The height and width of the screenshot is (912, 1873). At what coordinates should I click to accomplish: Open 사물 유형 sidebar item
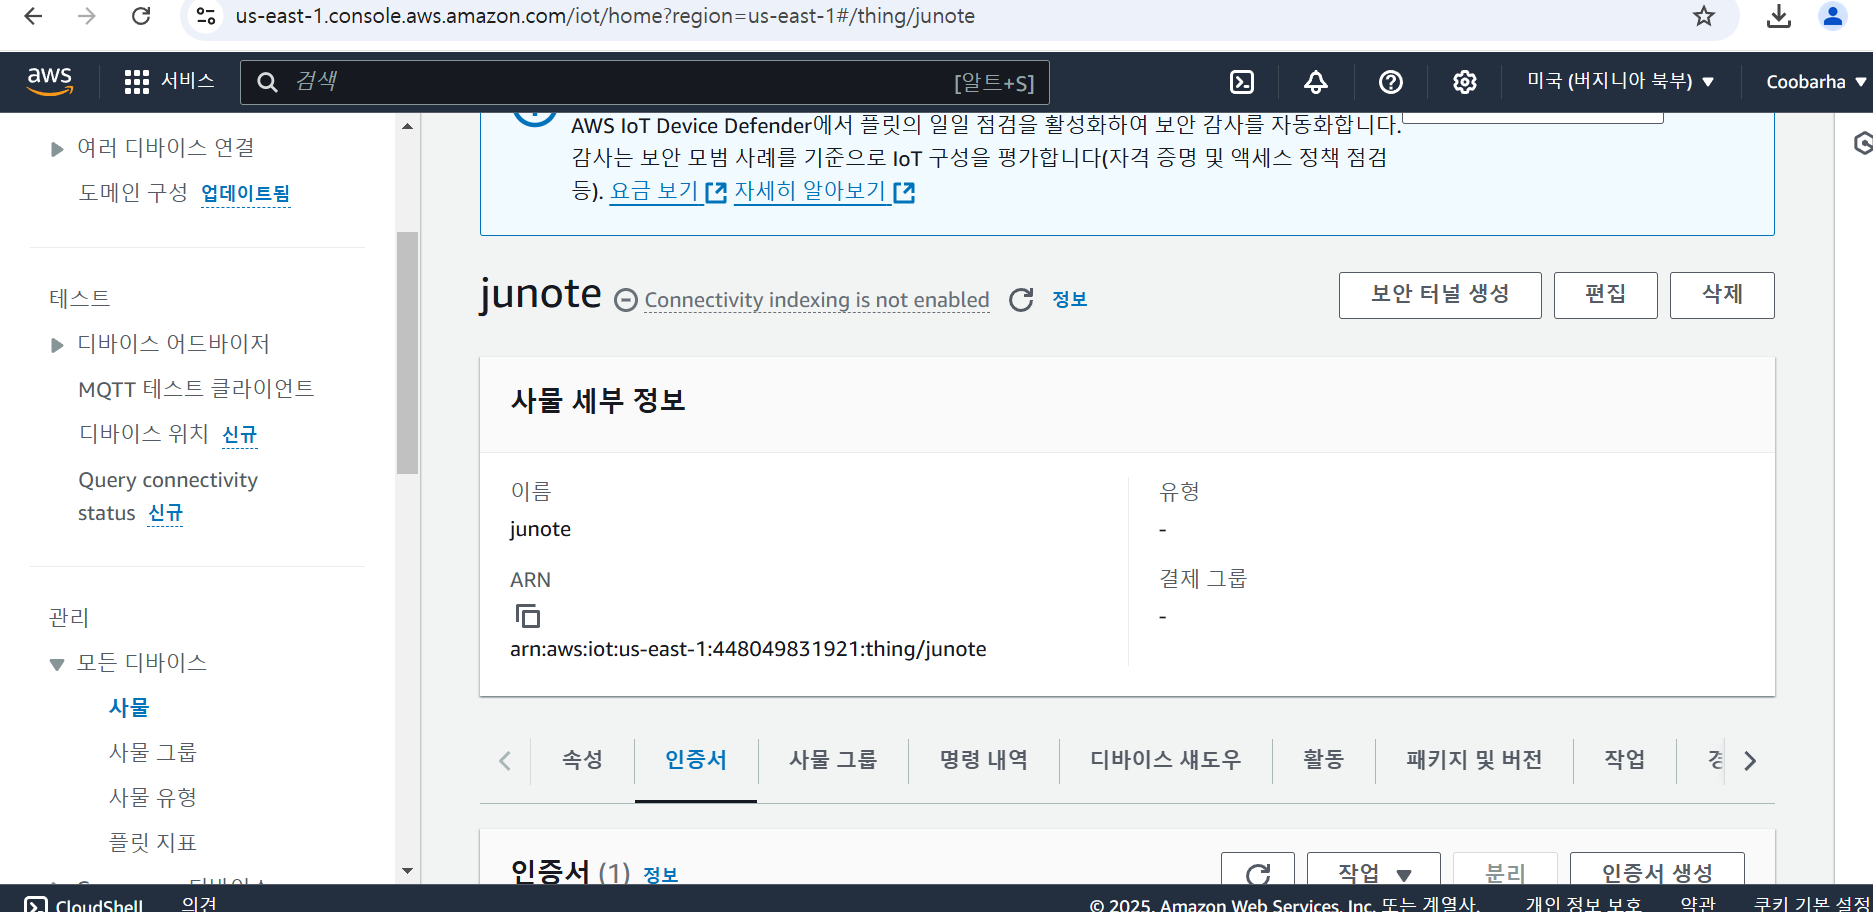(152, 798)
